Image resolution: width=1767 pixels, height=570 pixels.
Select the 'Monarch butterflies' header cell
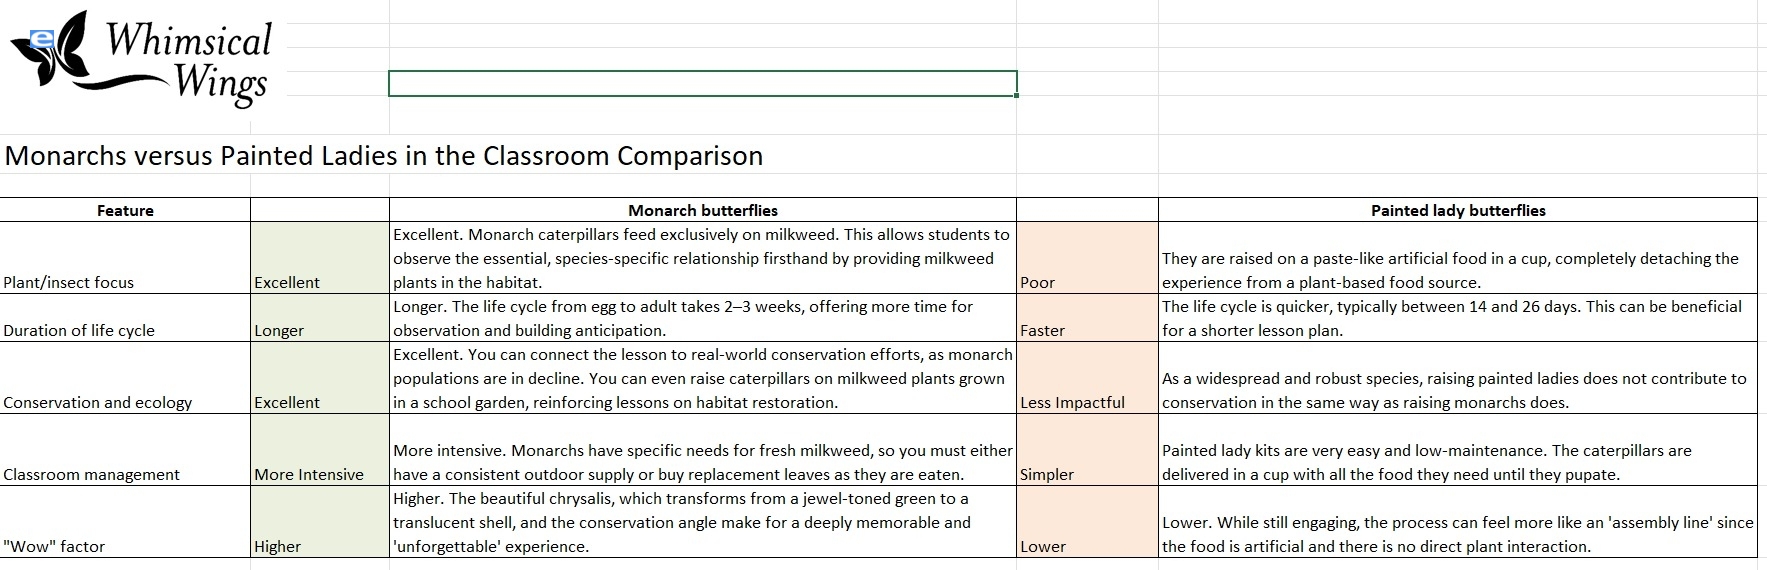(x=702, y=210)
